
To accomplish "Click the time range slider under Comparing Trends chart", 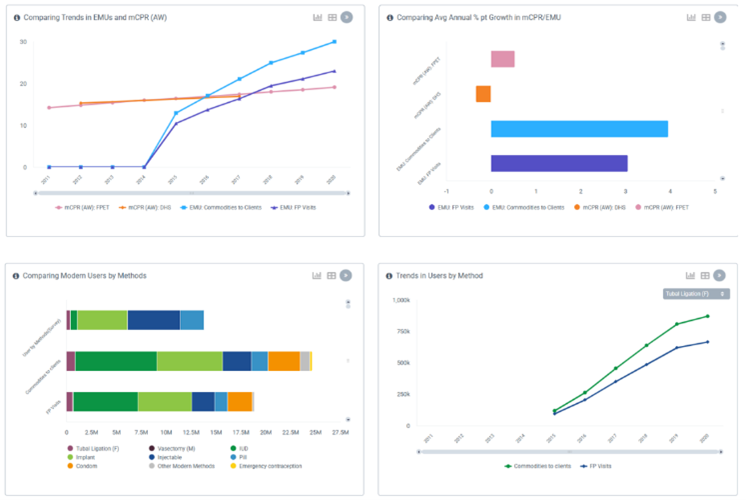I will (190, 191).
